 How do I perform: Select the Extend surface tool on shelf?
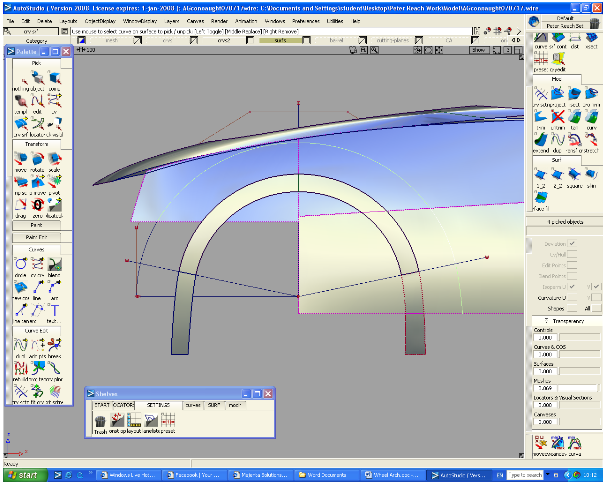tap(541, 142)
